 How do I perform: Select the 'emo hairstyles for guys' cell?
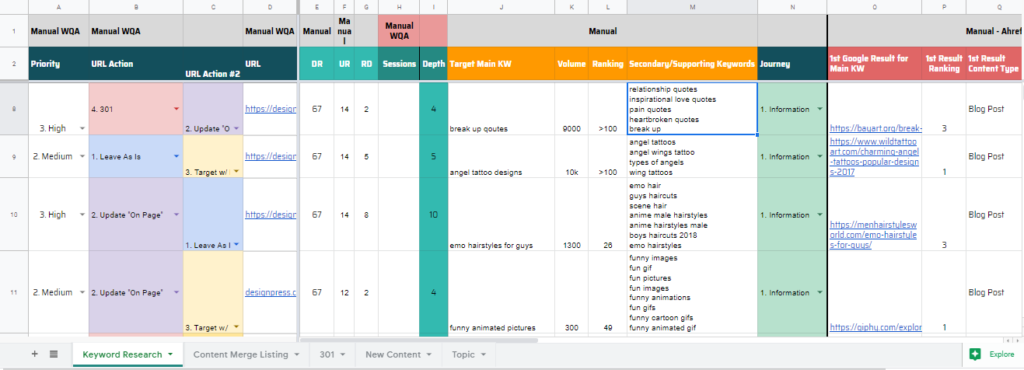point(502,215)
